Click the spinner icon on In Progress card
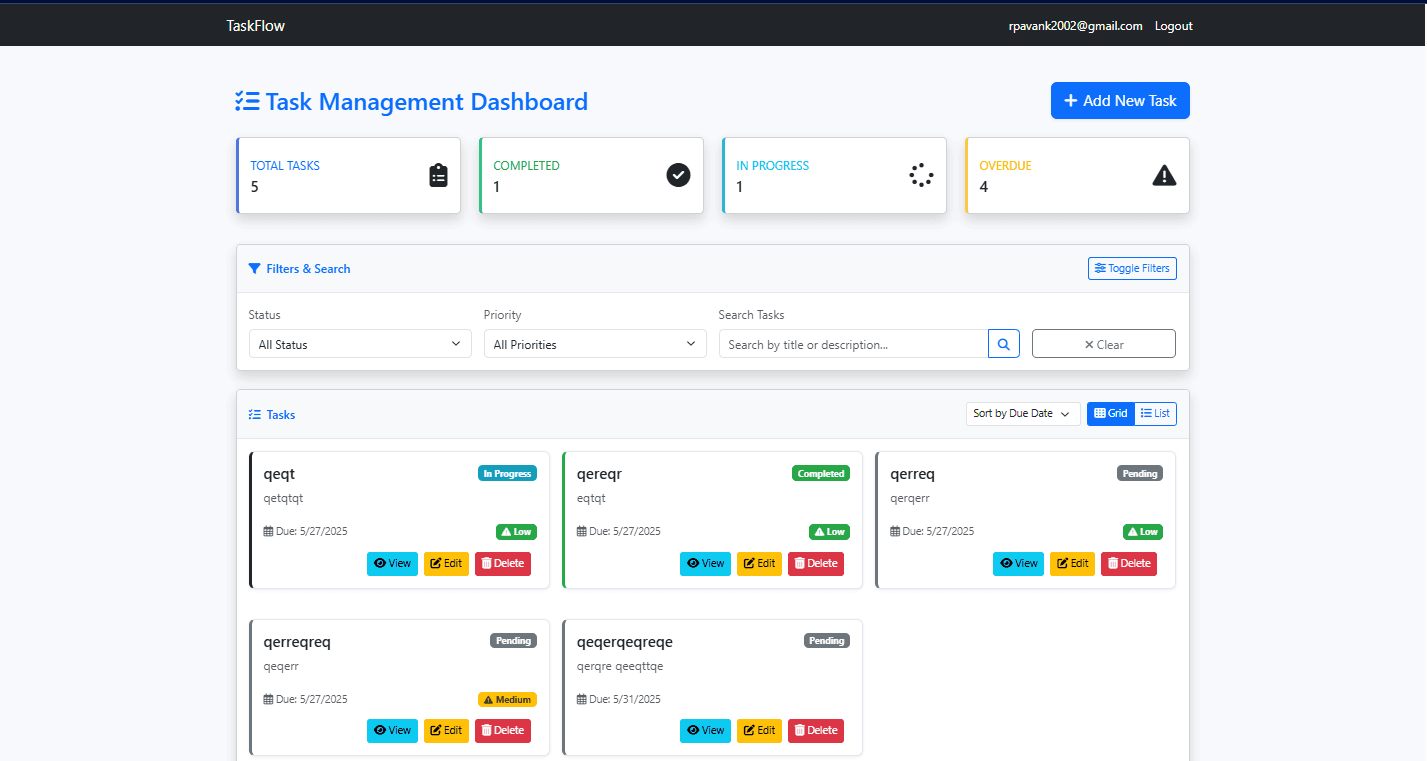Viewport: 1427px width, 761px height. tap(920, 174)
